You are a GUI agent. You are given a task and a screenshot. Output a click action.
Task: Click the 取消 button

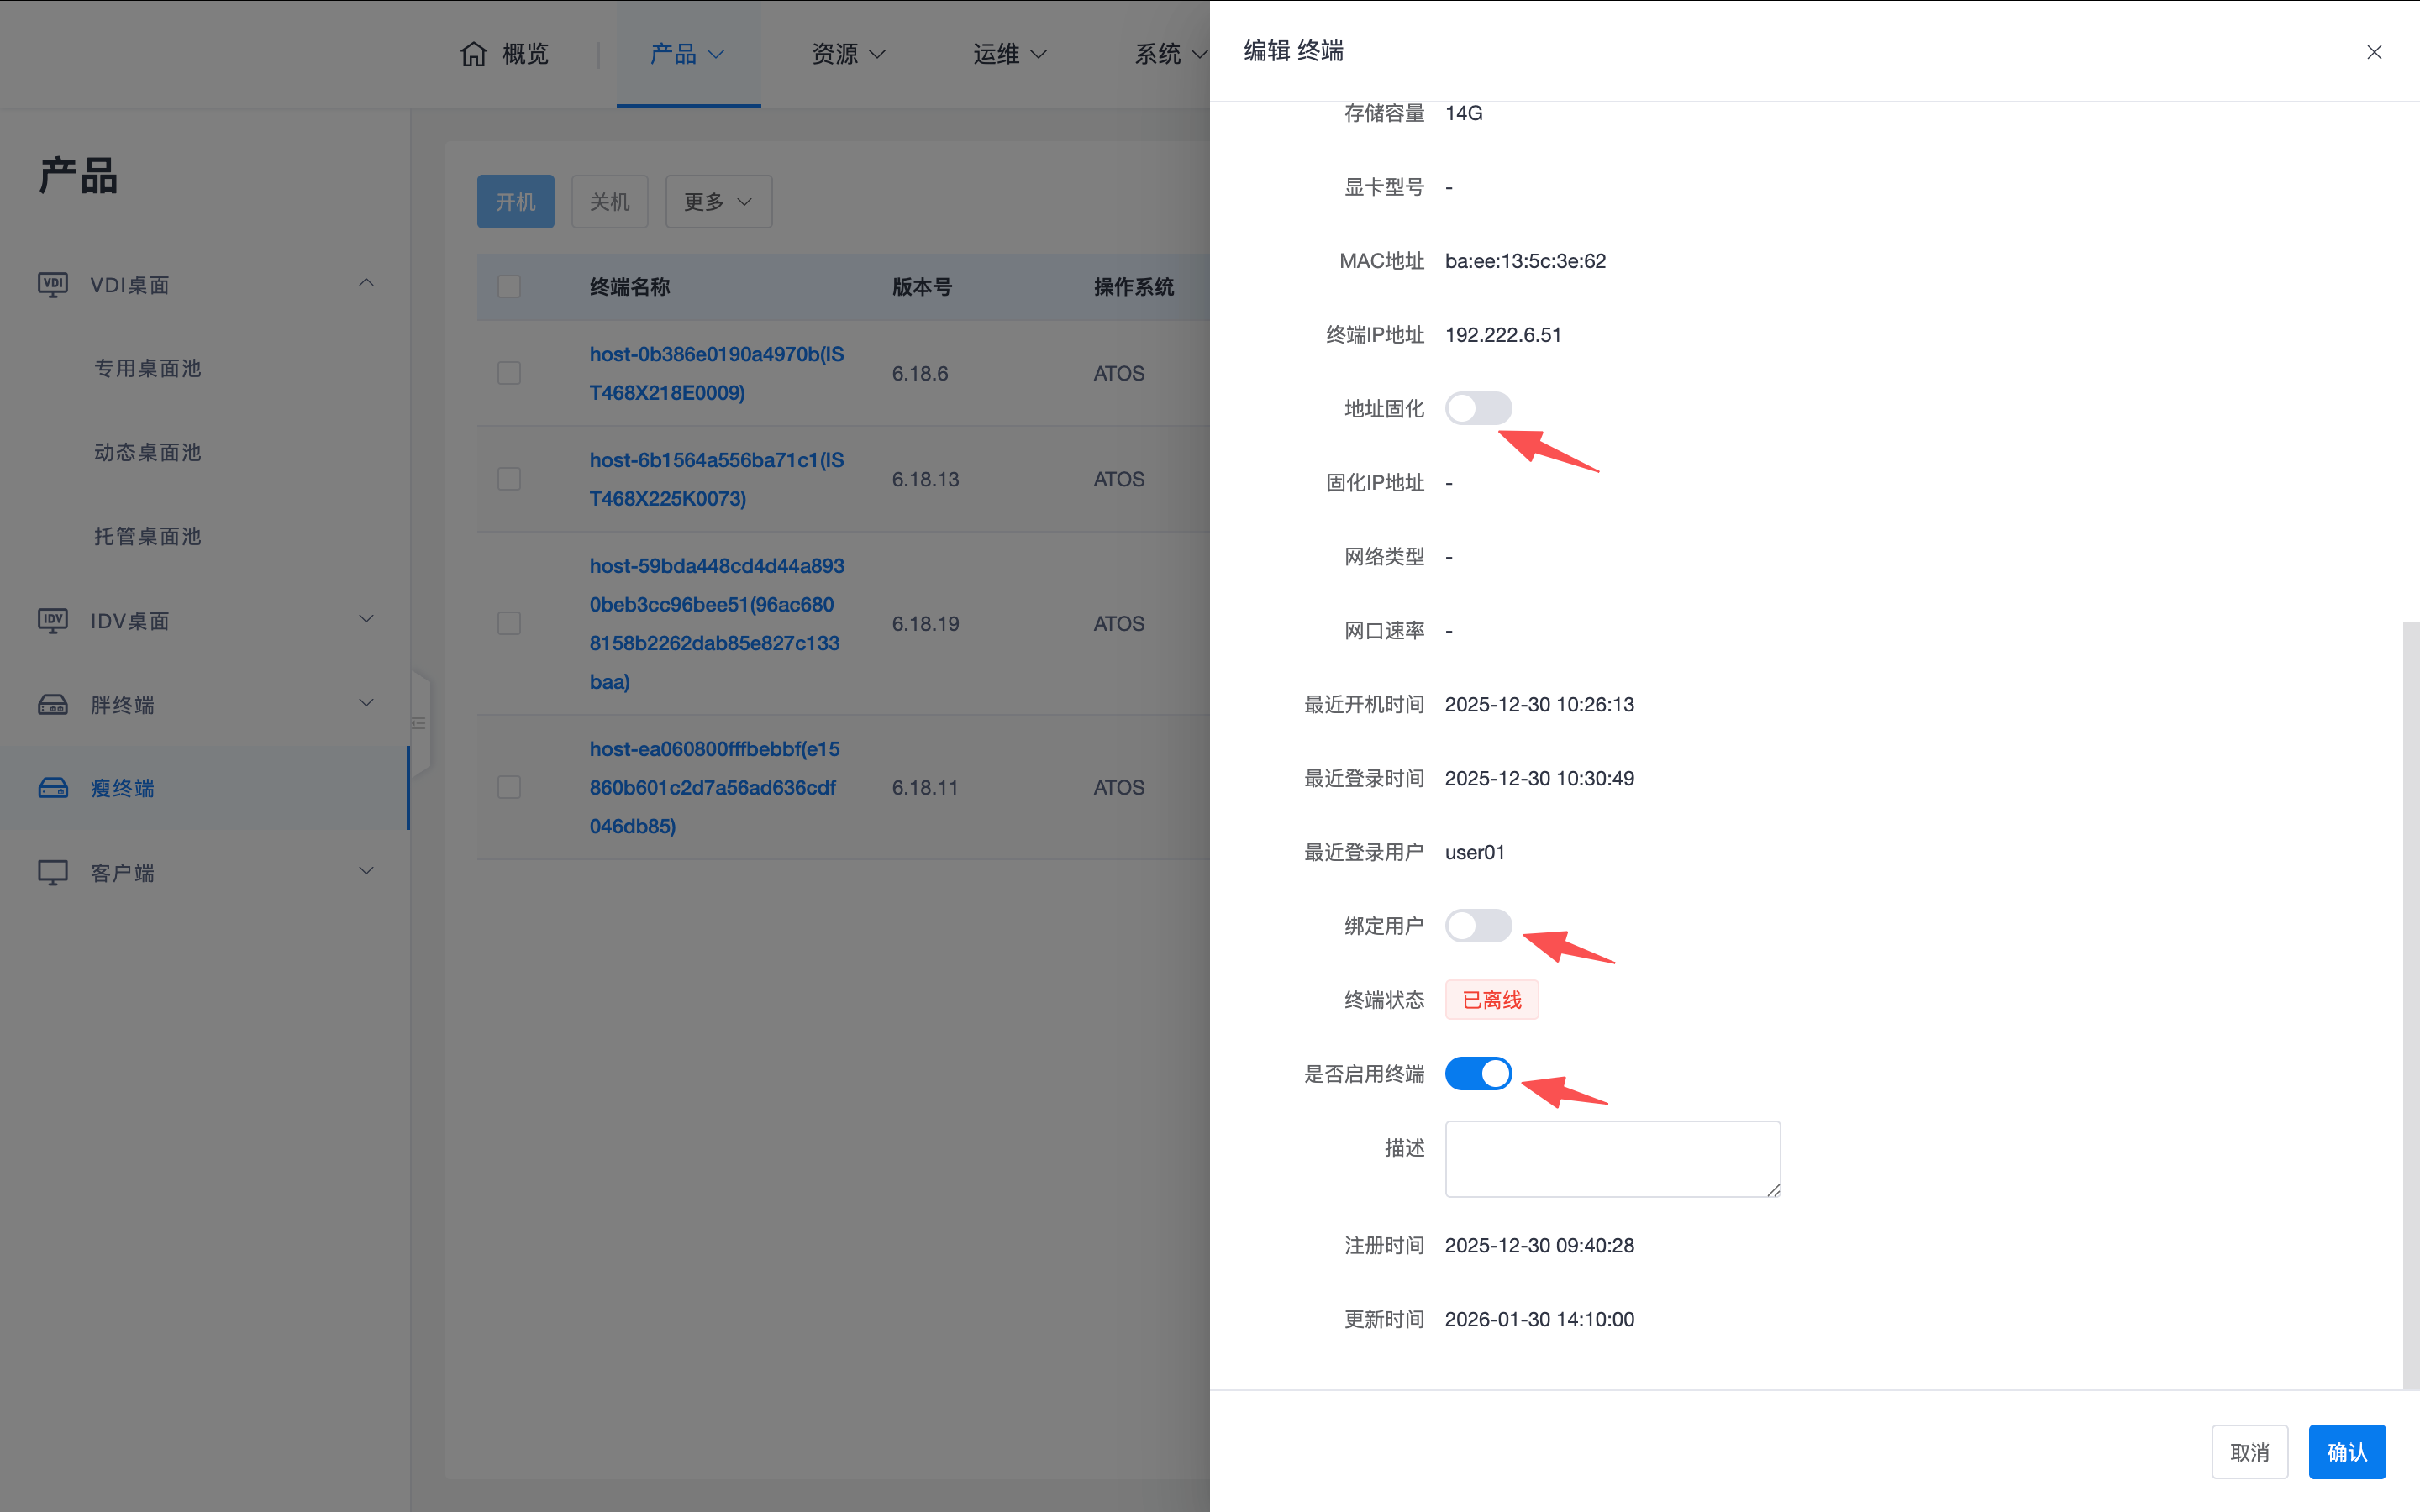point(2249,1452)
